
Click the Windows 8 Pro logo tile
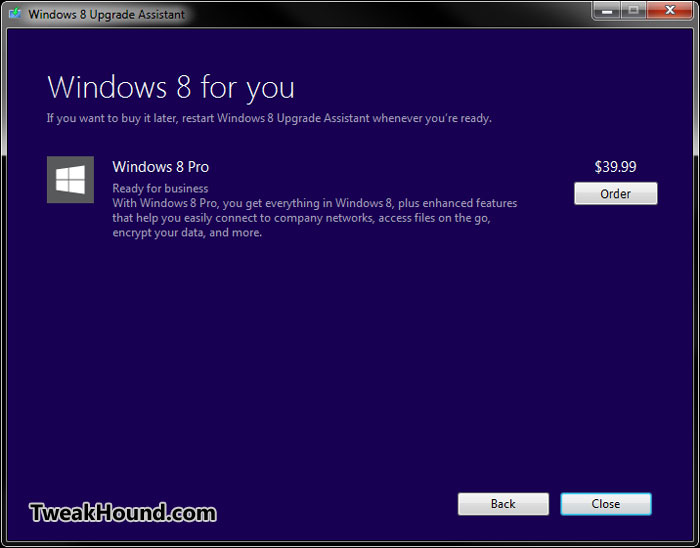click(x=70, y=179)
